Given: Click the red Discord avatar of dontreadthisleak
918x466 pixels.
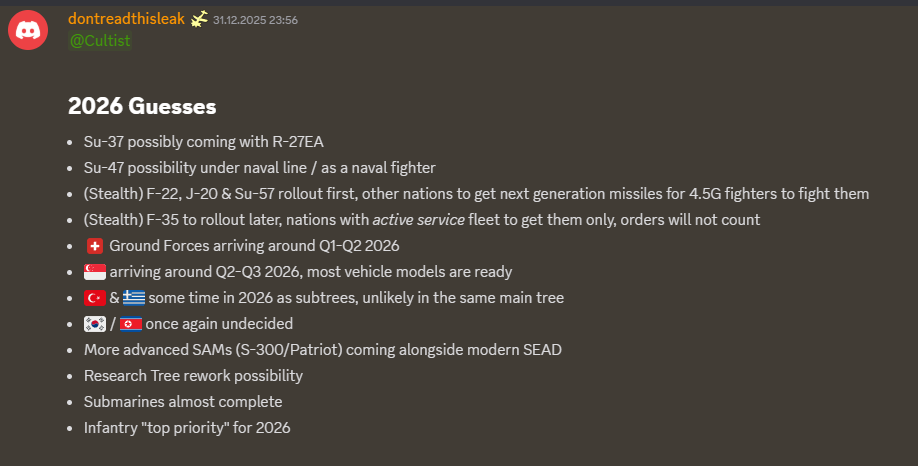Looking at the screenshot, I should point(29,31).
